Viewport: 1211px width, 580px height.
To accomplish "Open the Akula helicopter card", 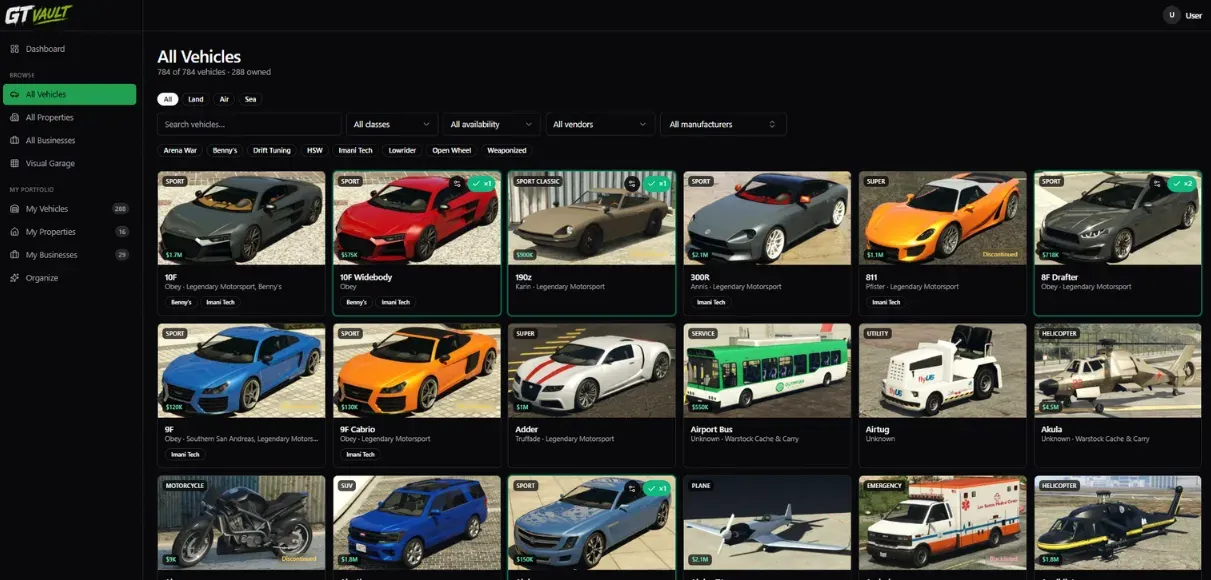I will coord(1118,395).
